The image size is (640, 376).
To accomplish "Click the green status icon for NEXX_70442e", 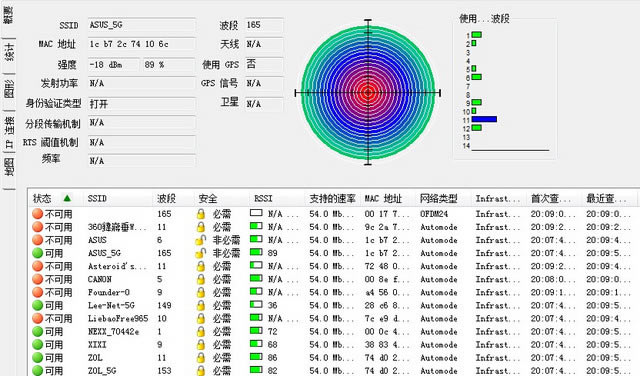I will coord(38,332).
